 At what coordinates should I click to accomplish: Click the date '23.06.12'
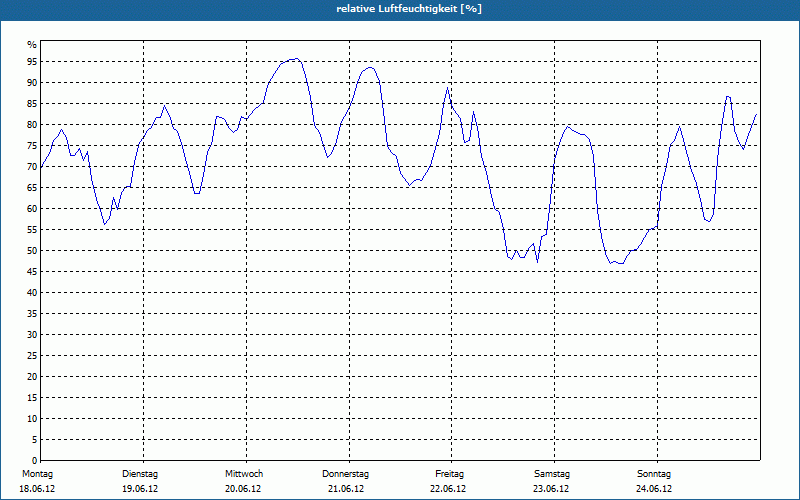(551, 489)
